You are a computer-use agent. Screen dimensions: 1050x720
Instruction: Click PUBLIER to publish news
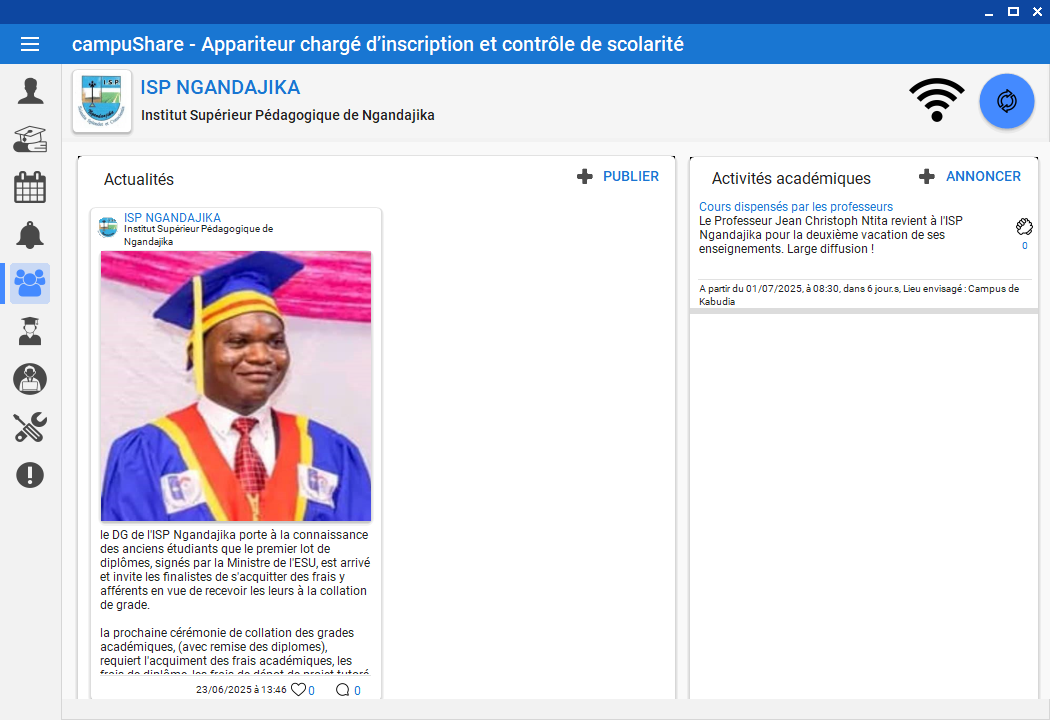click(x=619, y=176)
